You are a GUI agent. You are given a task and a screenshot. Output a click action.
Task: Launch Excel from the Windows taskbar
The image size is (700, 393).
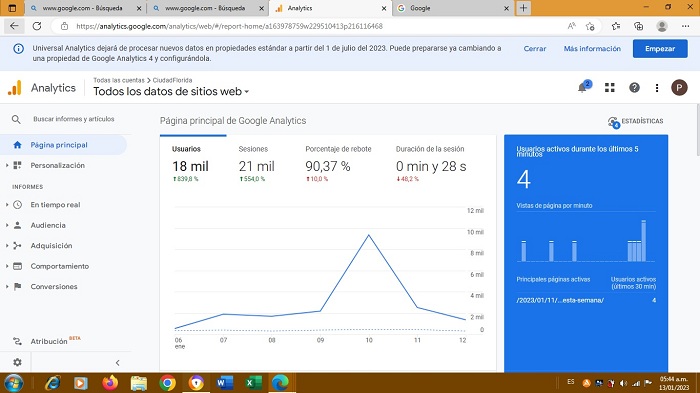click(x=252, y=383)
